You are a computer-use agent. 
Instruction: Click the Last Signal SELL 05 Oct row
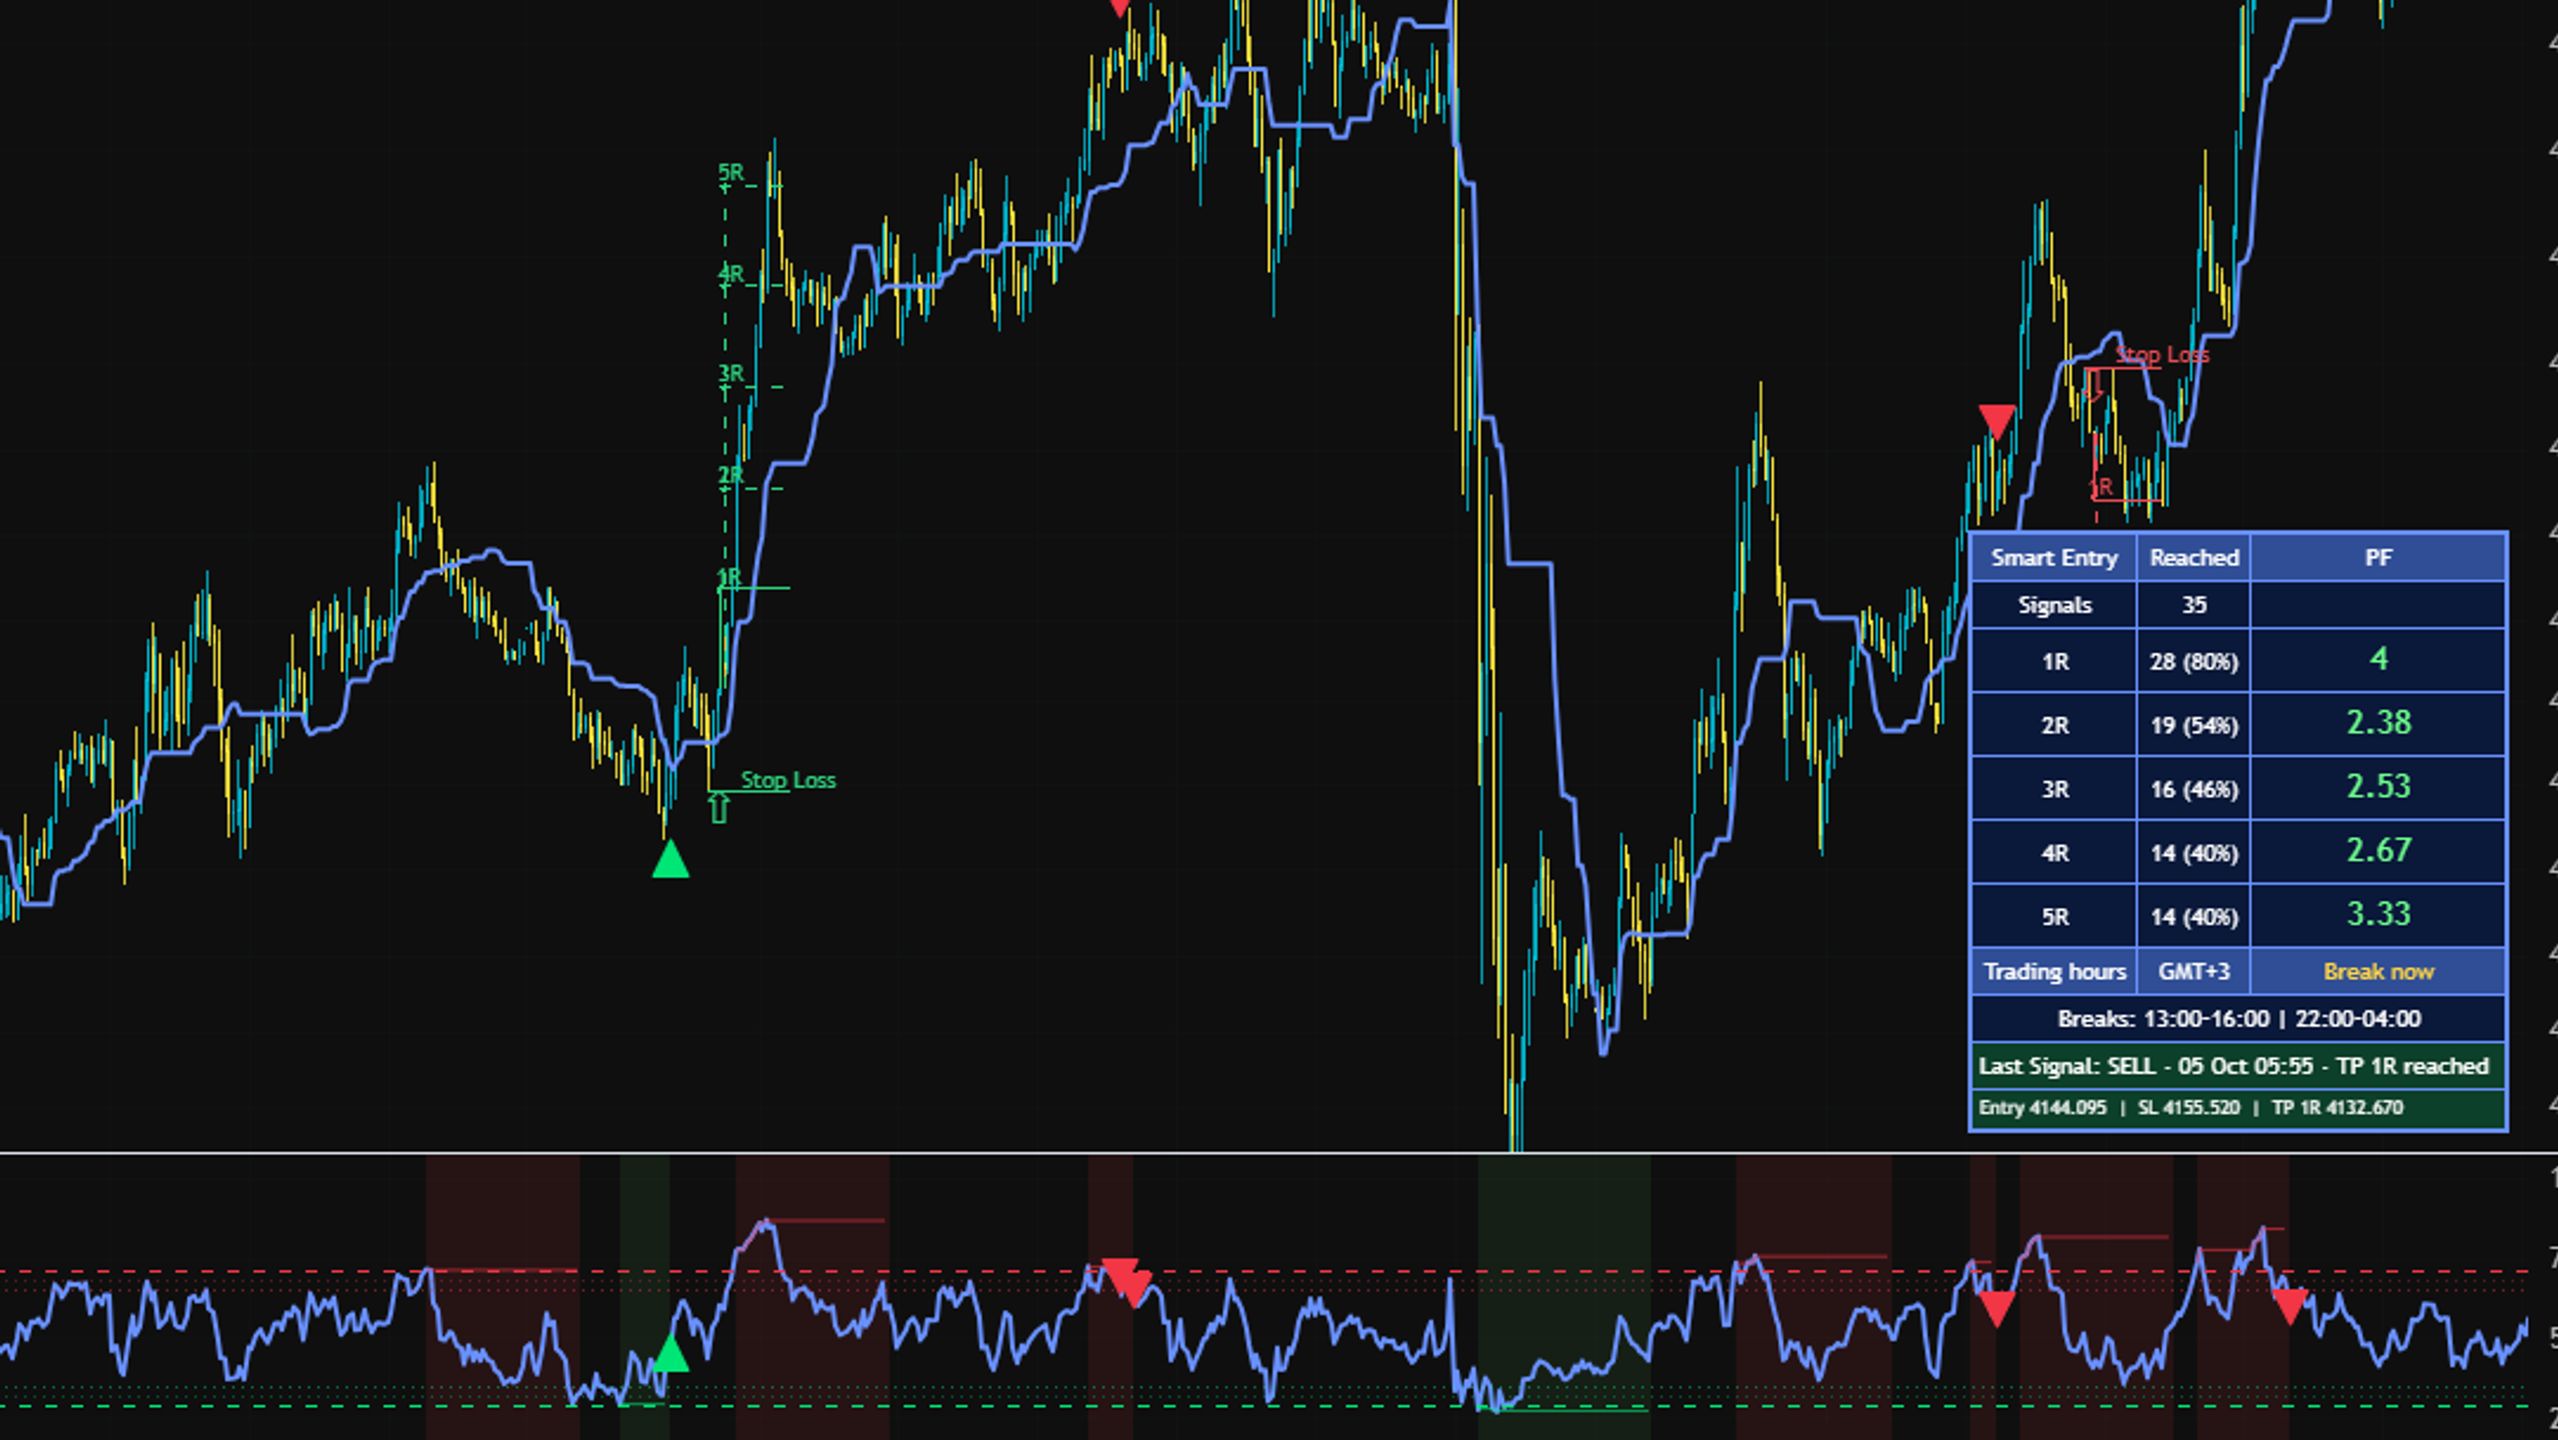pyautogui.click(x=2238, y=1066)
